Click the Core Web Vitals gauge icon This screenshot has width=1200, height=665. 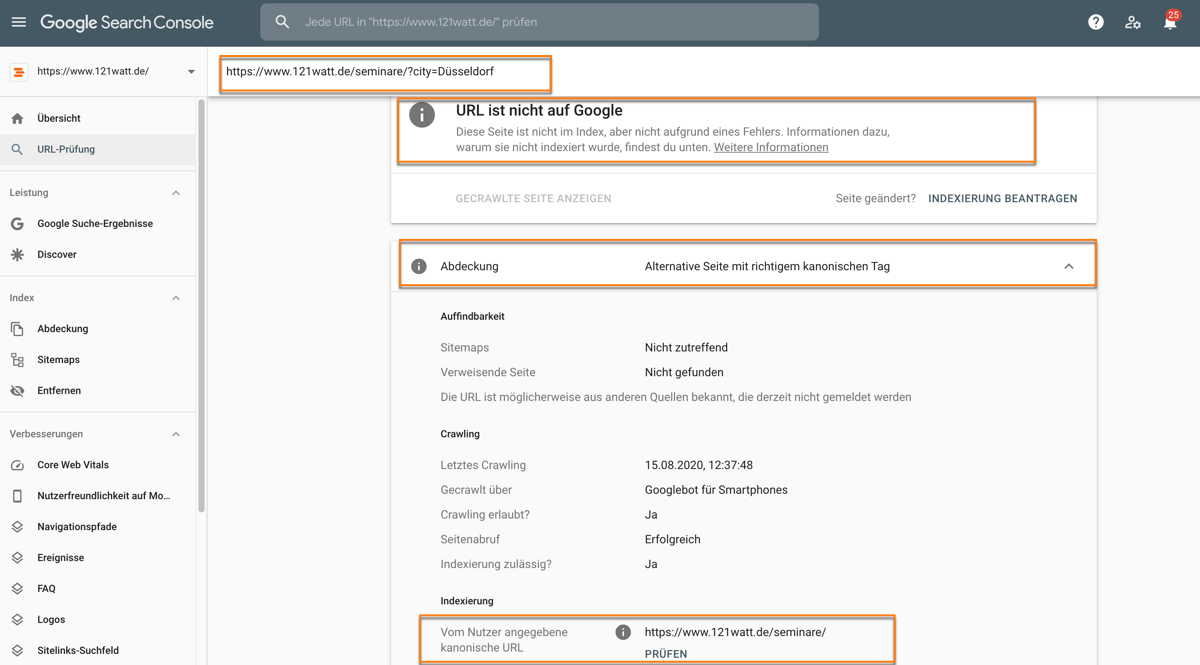pos(17,465)
